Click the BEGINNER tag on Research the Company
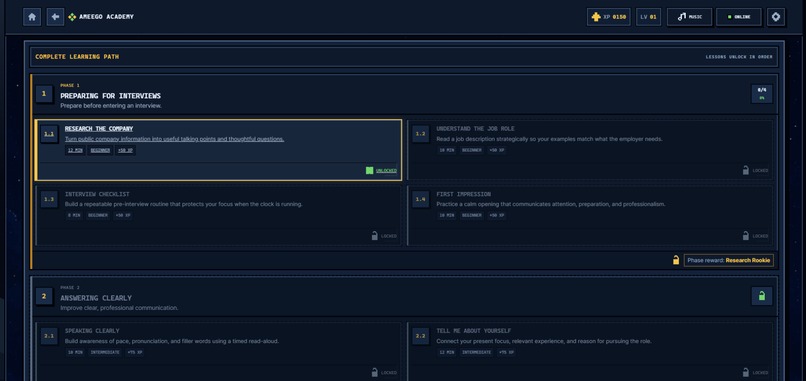806x381 pixels. pos(100,150)
